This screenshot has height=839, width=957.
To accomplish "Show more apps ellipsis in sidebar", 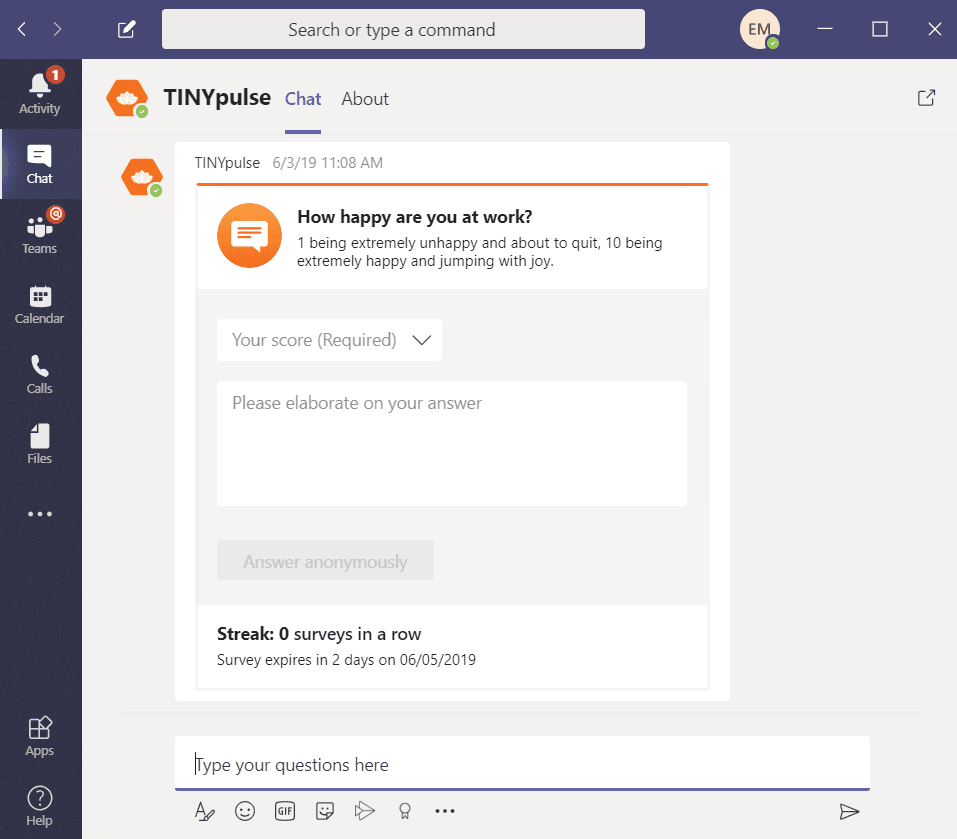I will (40, 514).
